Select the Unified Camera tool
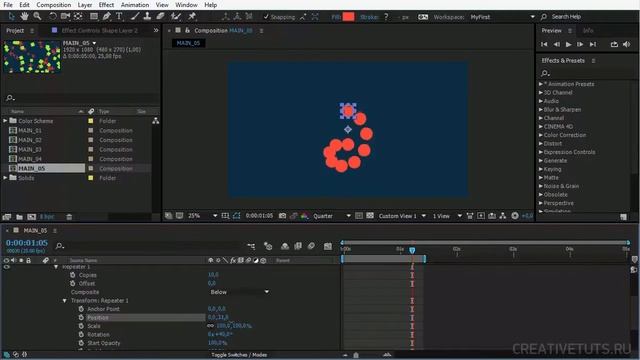The width and height of the screenshot is (640, 360). (x=65, y=16)
